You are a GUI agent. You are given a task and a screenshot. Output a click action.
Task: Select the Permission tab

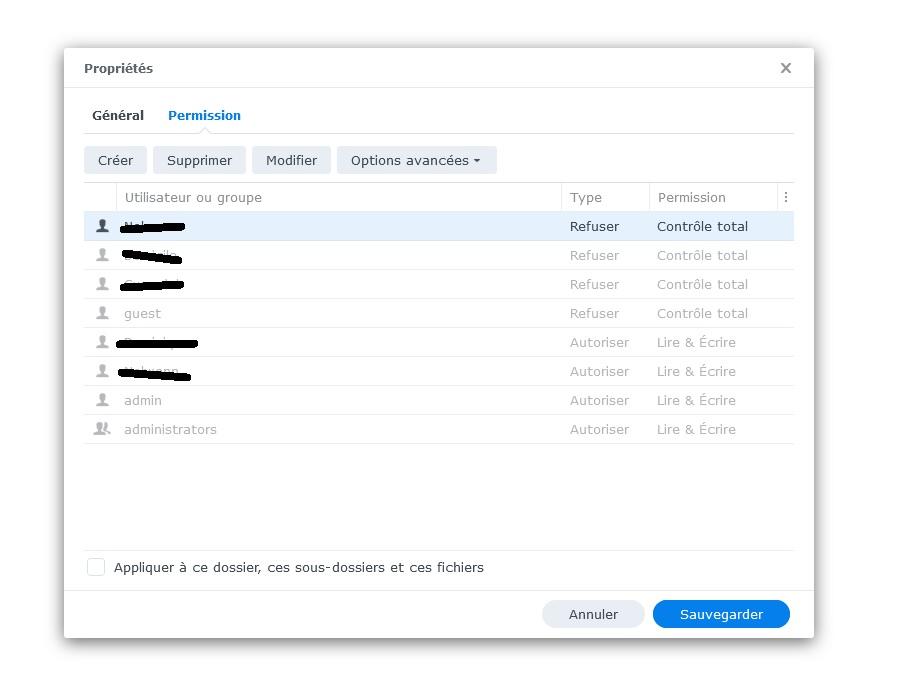204,115
